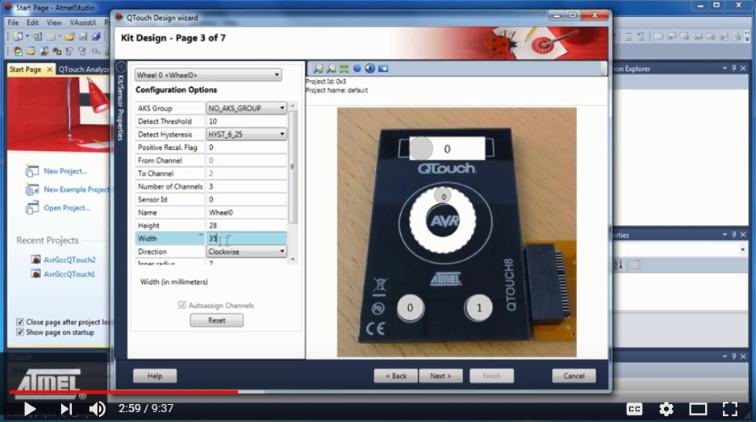This screenshot has height=422, width=756.
Task: Check the Autoassign Channels checkbox
Action: click(181, 305)
